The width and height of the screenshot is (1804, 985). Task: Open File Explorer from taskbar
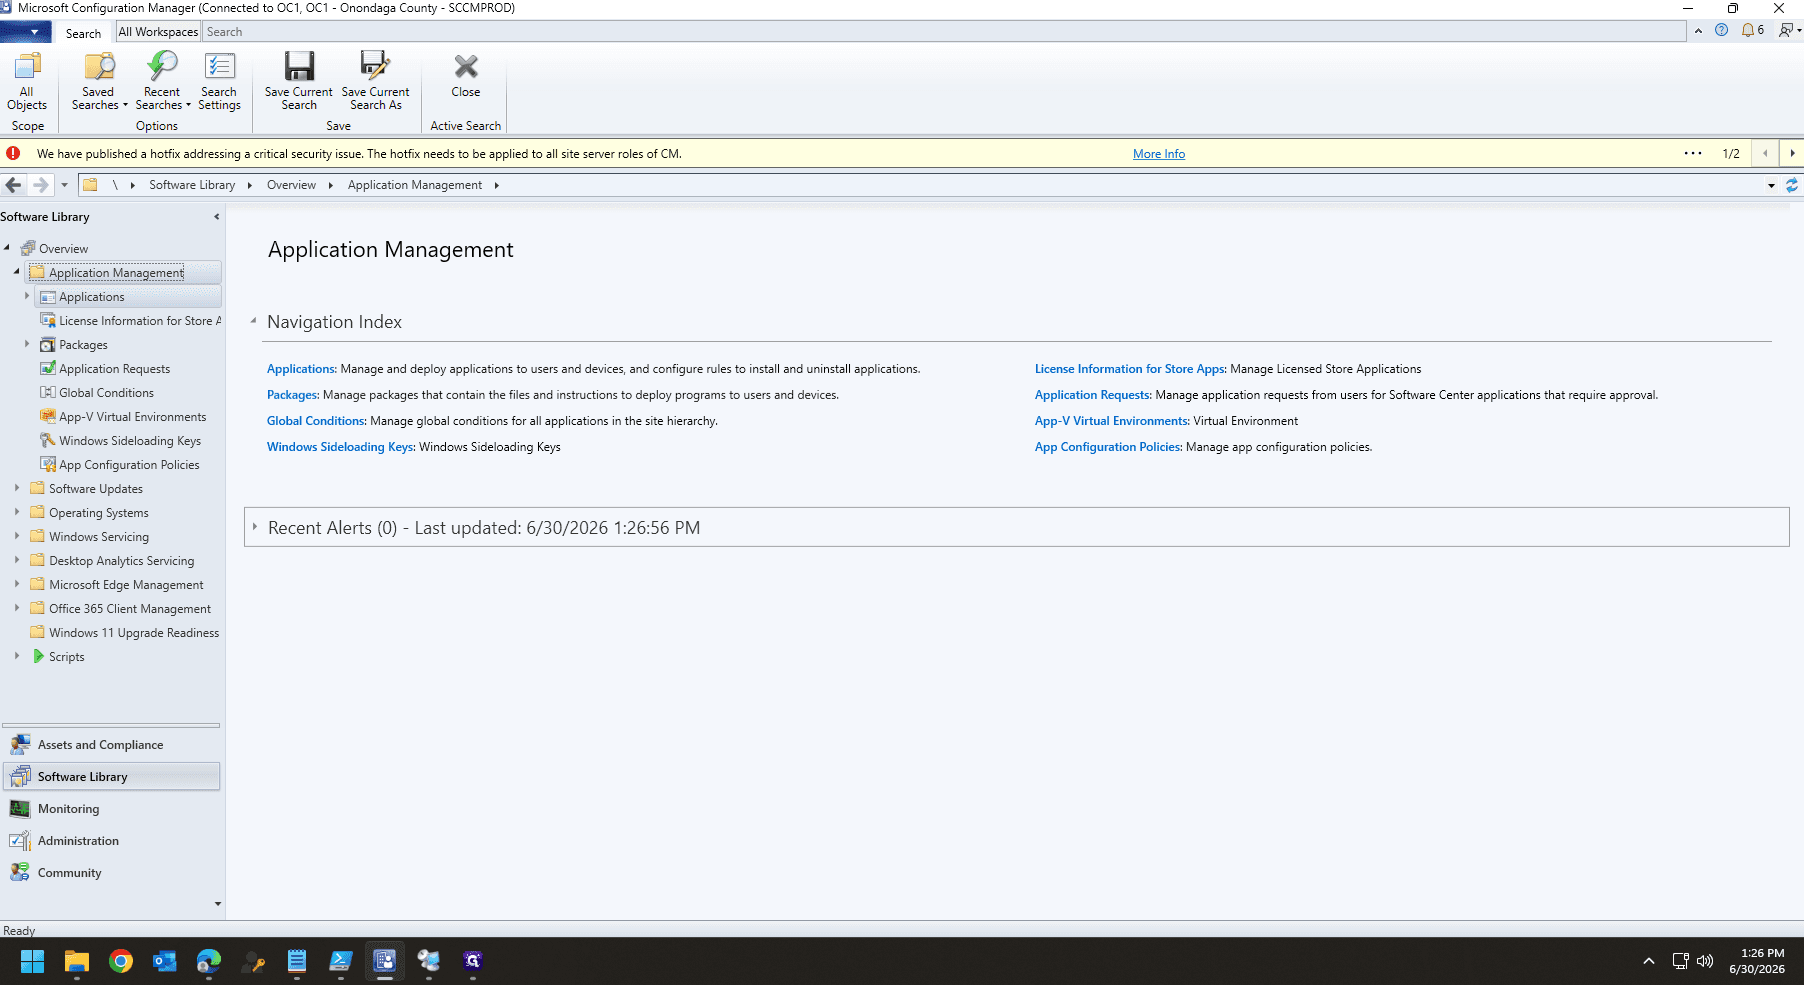click(77, 961)
